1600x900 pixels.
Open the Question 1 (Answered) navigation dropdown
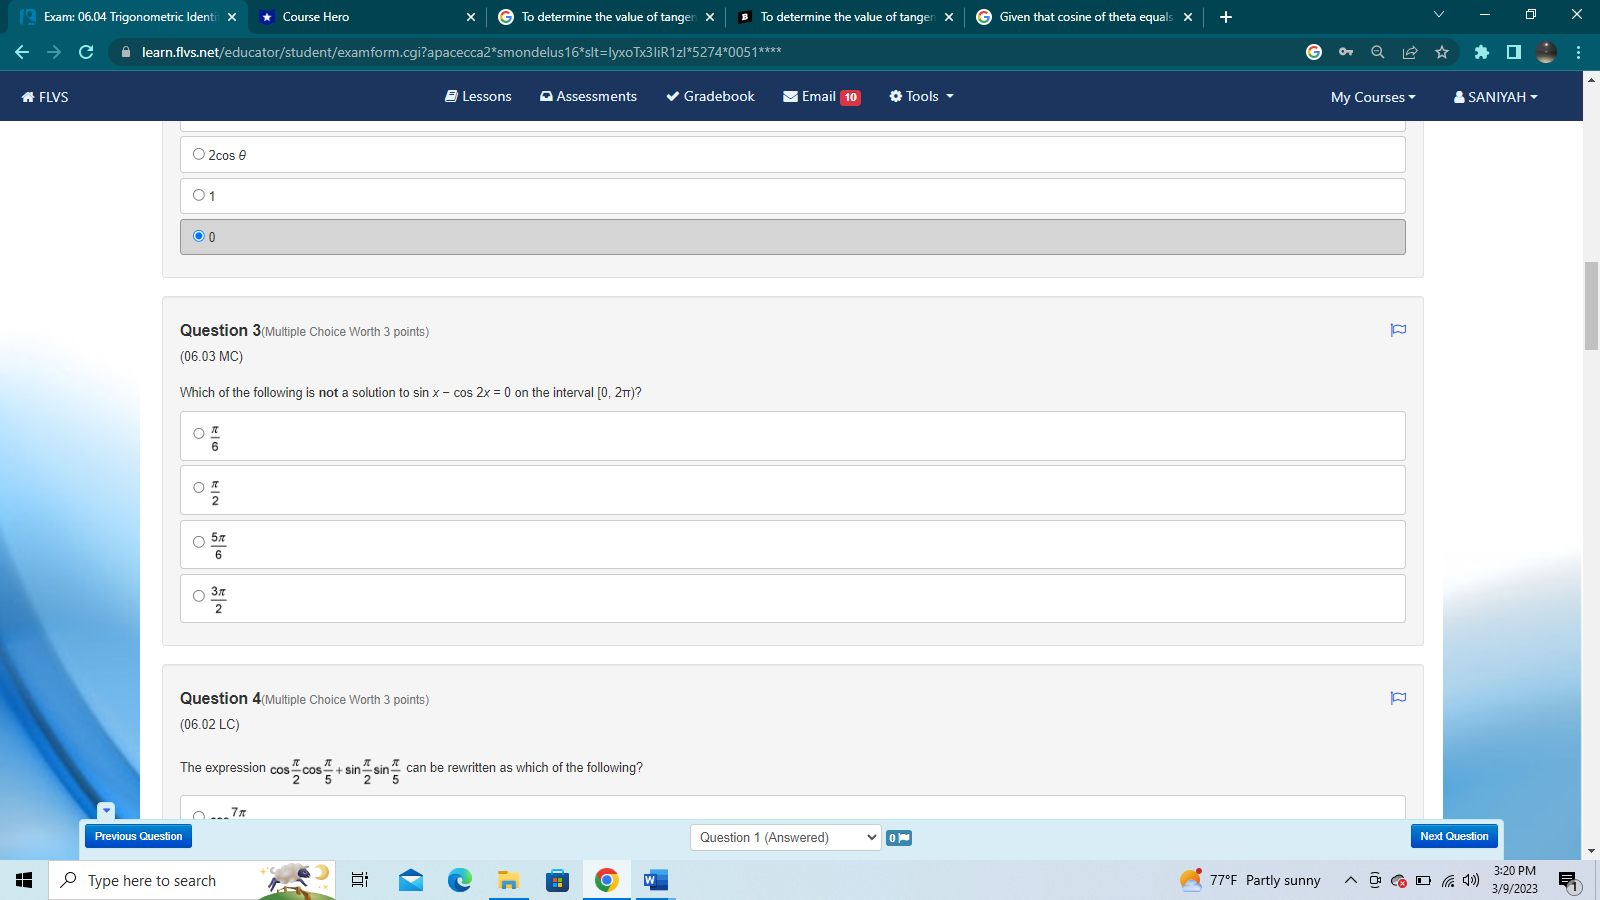tap(785, 837)
